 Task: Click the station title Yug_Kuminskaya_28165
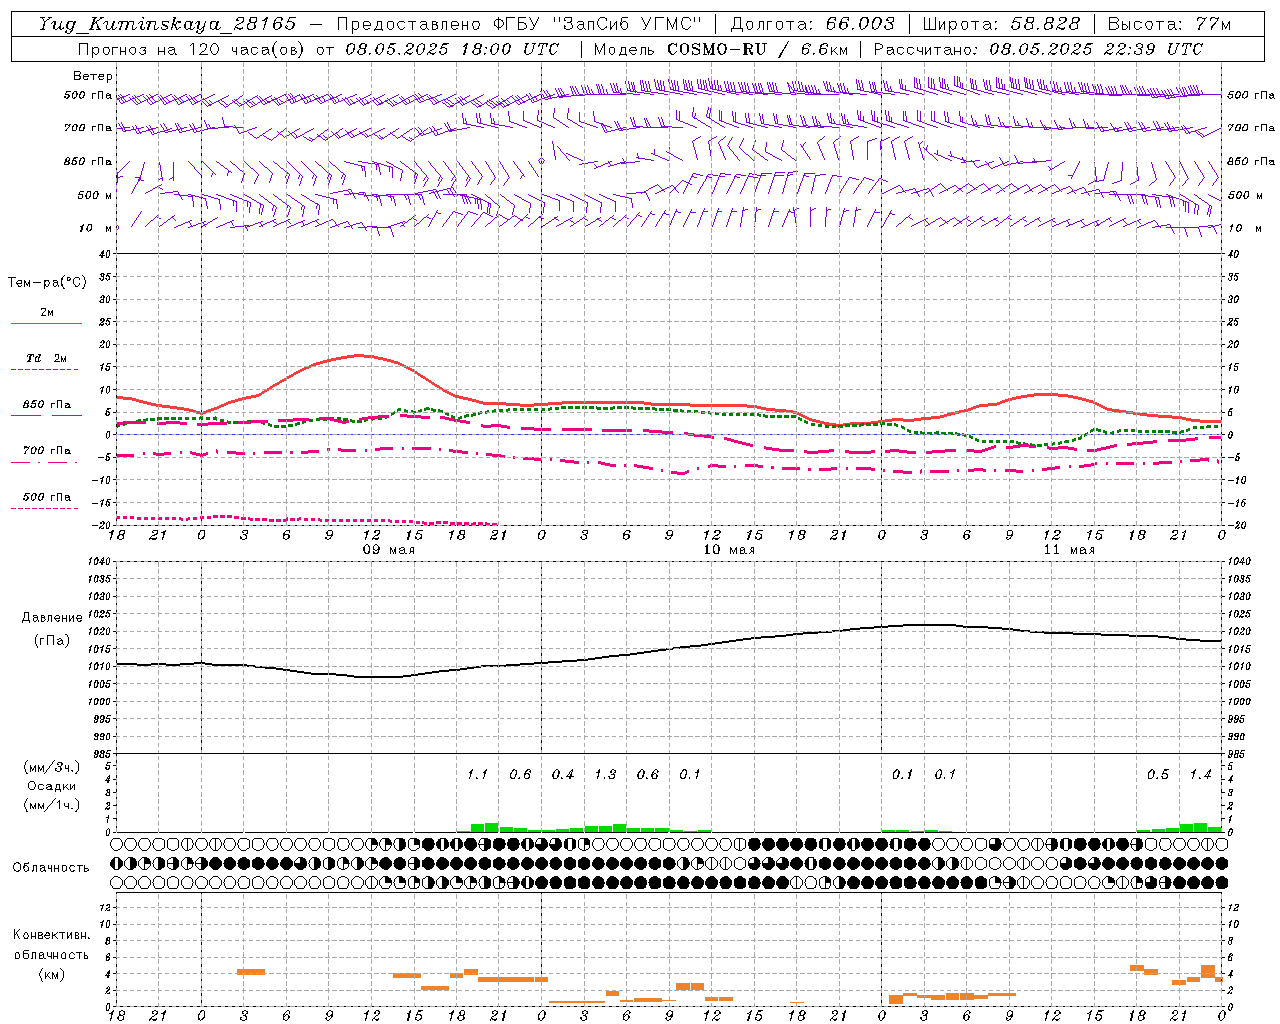click(168, 24)
